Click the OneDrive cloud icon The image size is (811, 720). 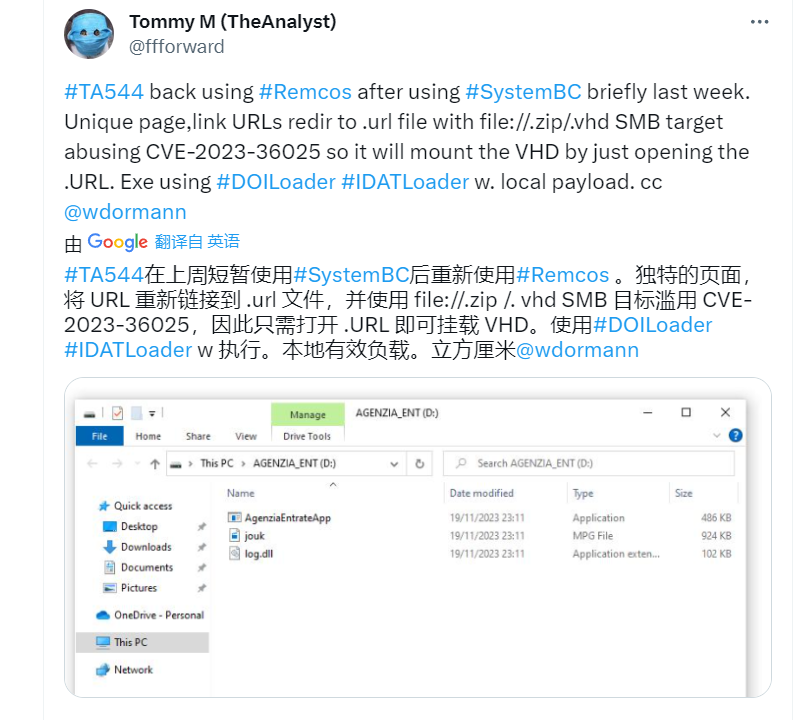pyautogui.click(x=103, y=615)
